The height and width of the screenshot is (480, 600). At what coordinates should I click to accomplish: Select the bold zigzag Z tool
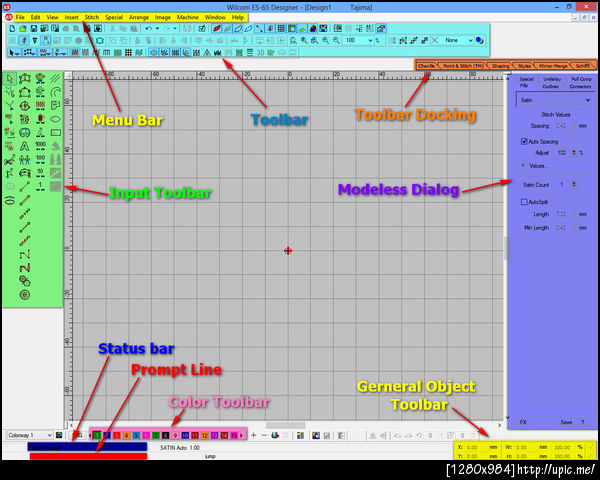tap(25, 268)
